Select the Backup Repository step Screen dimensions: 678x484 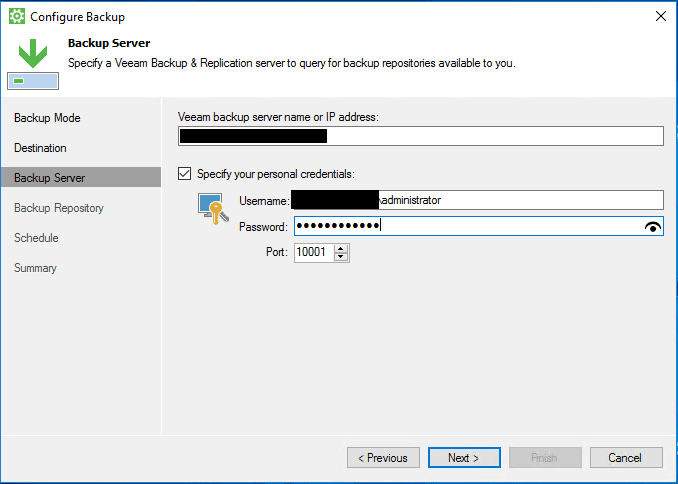click(59, 208)
